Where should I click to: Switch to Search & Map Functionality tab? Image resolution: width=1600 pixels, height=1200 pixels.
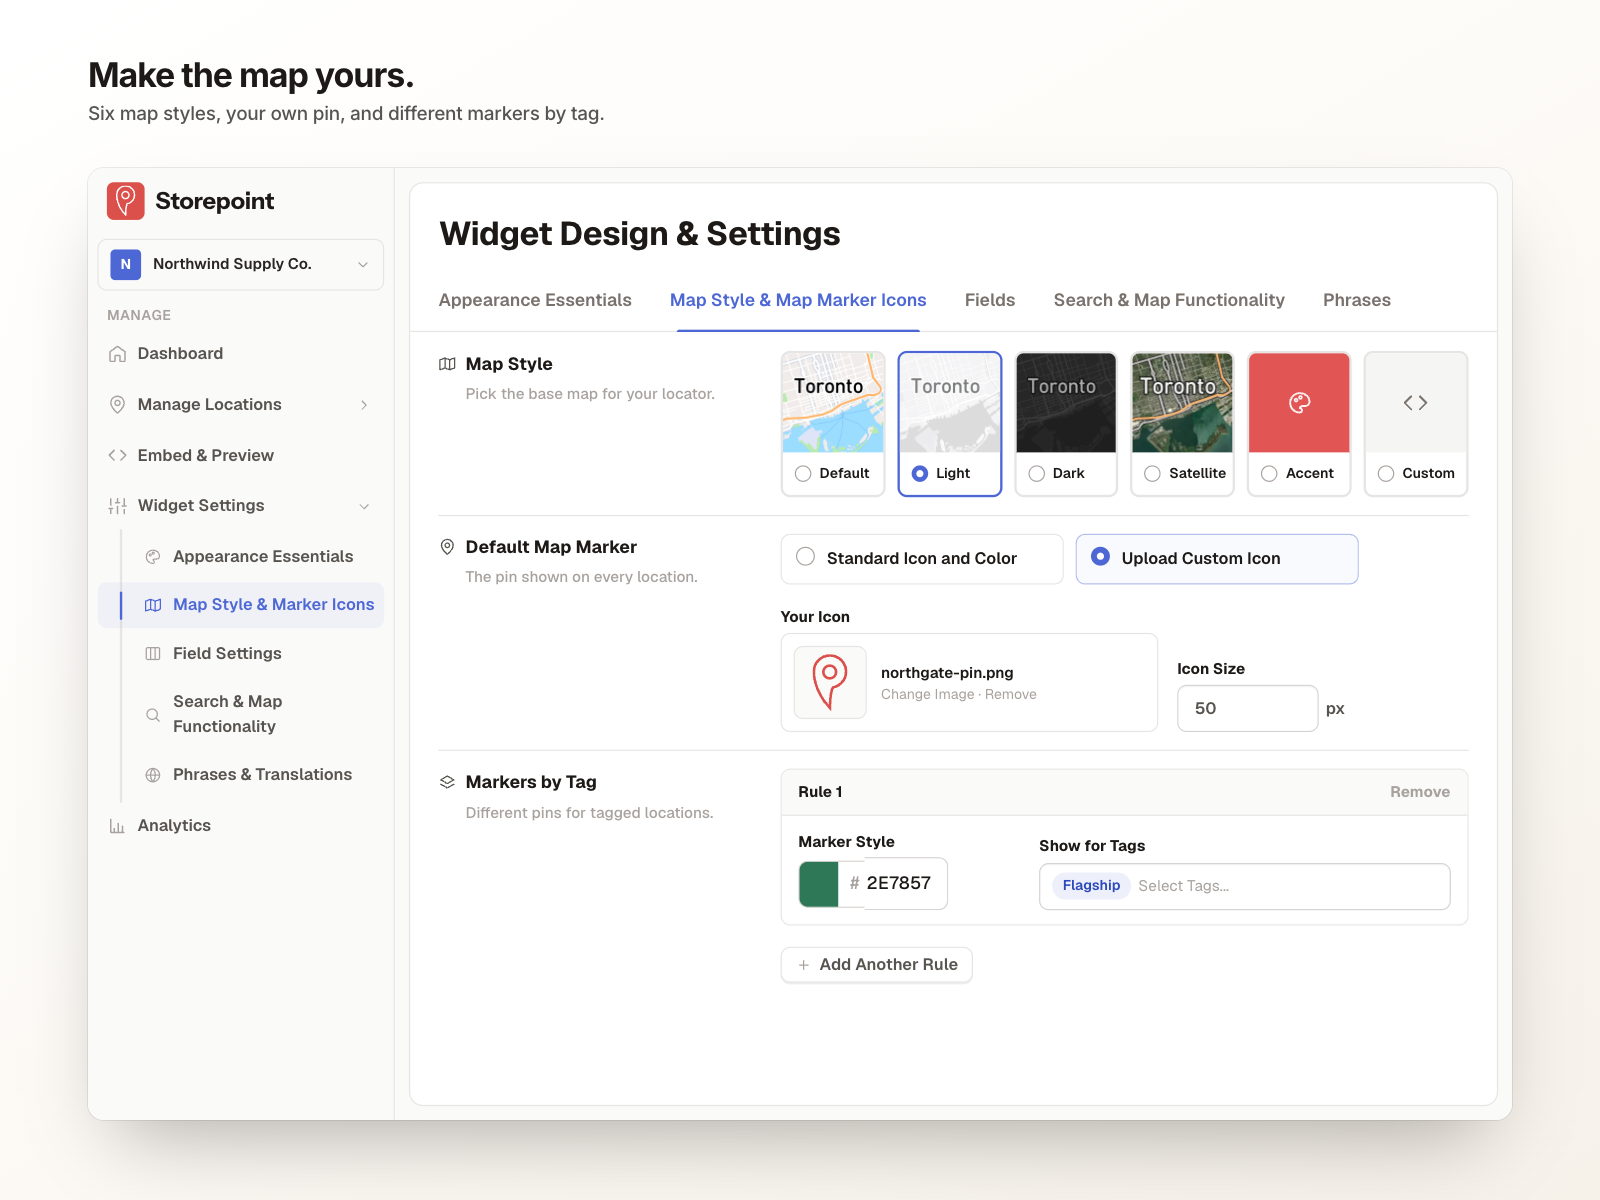click(1169, 300)
